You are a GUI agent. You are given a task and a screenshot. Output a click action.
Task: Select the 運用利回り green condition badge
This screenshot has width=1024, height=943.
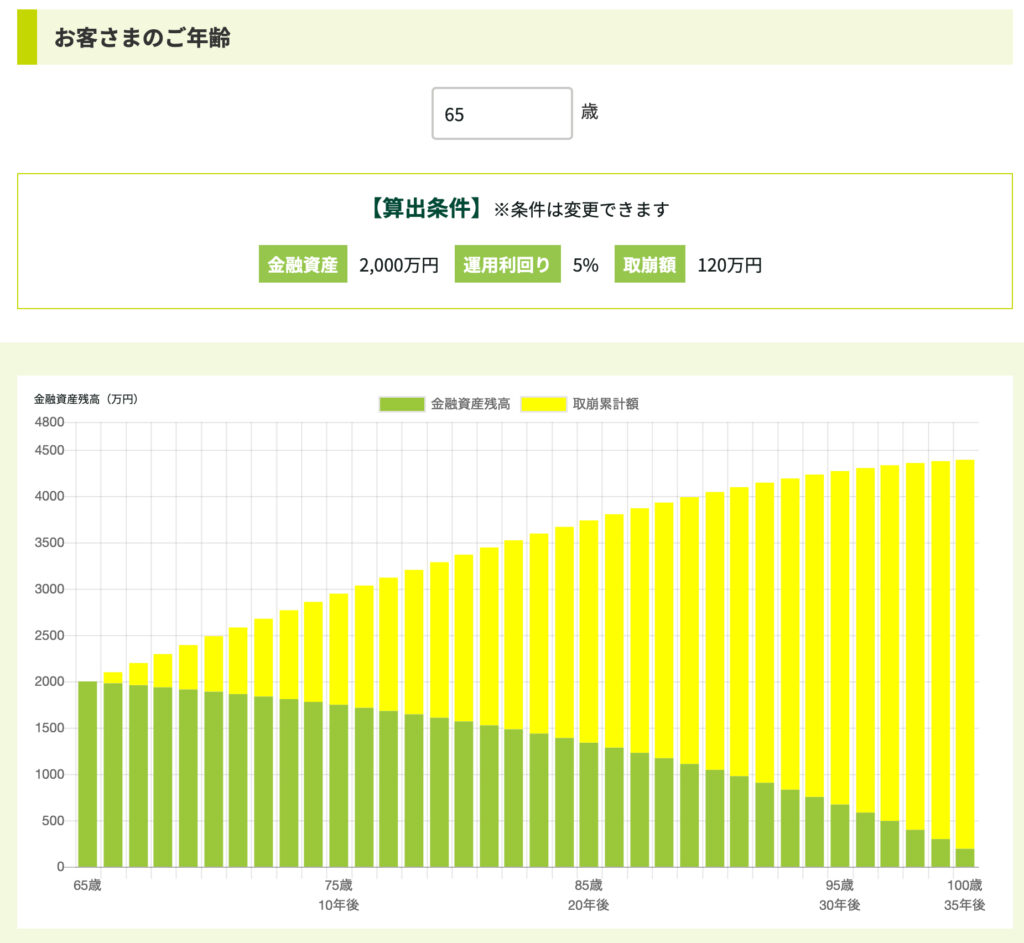tap(507, 265)
